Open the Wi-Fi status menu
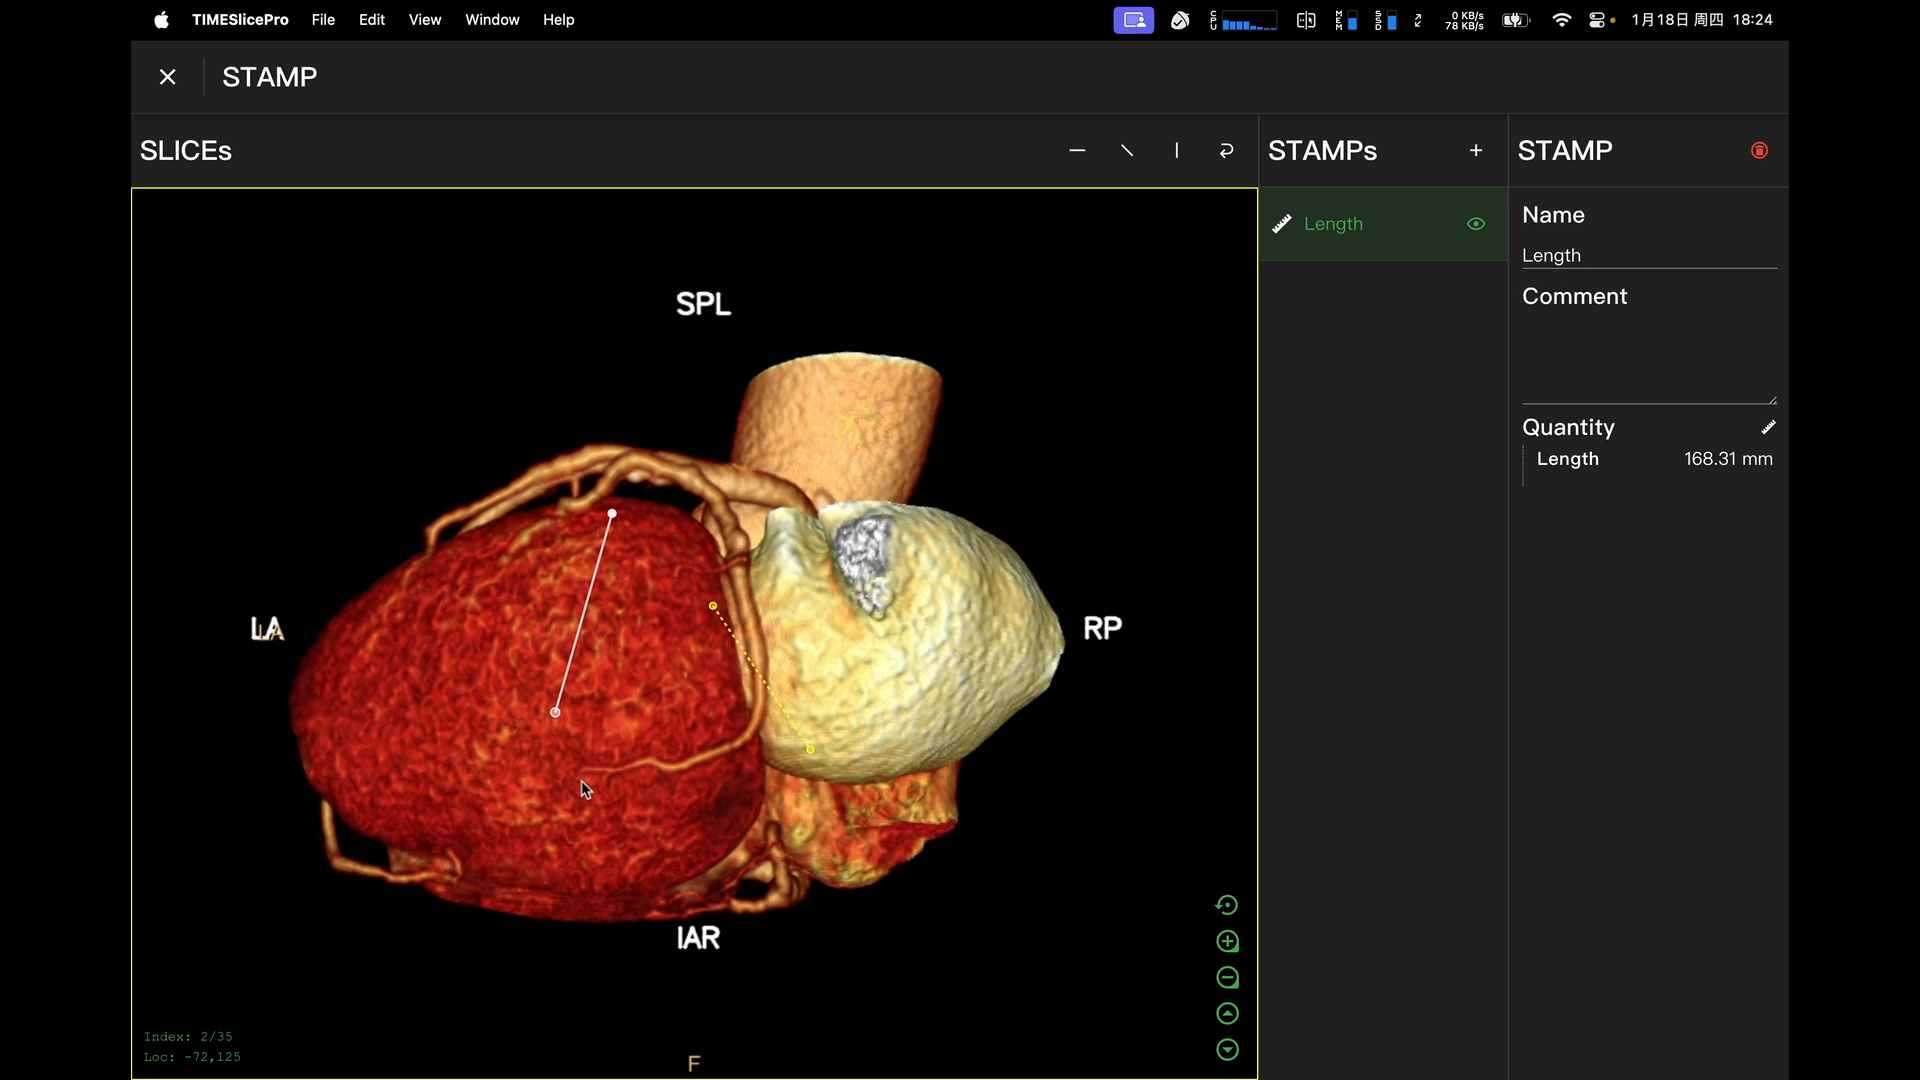 pyautogui.click(x=1560, y=20)
